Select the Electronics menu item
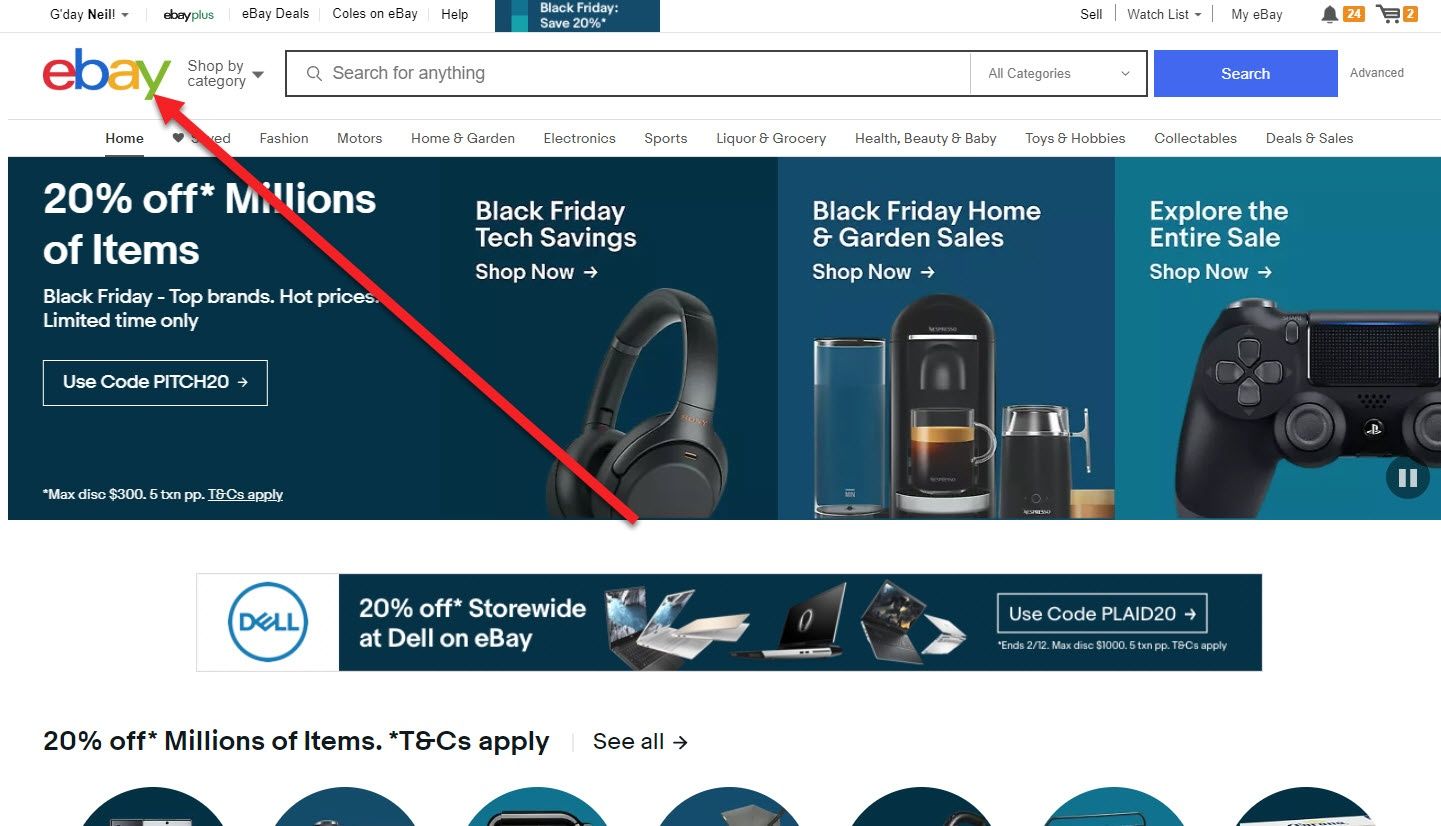The height and width of the screenshot is (826, 1441). (x=579, y=138)
